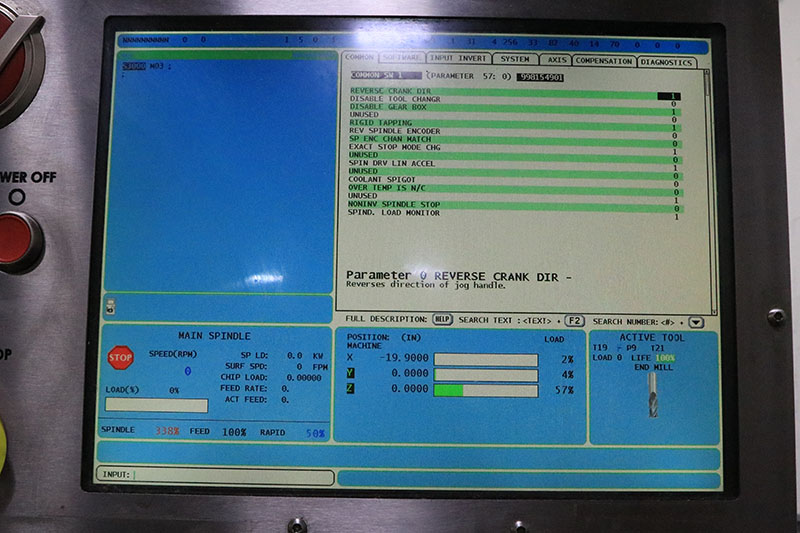The height and width of the screenshot is (533, 800).
Task: Click the small lock icon below program pane
Action: [x=109, y=306]
